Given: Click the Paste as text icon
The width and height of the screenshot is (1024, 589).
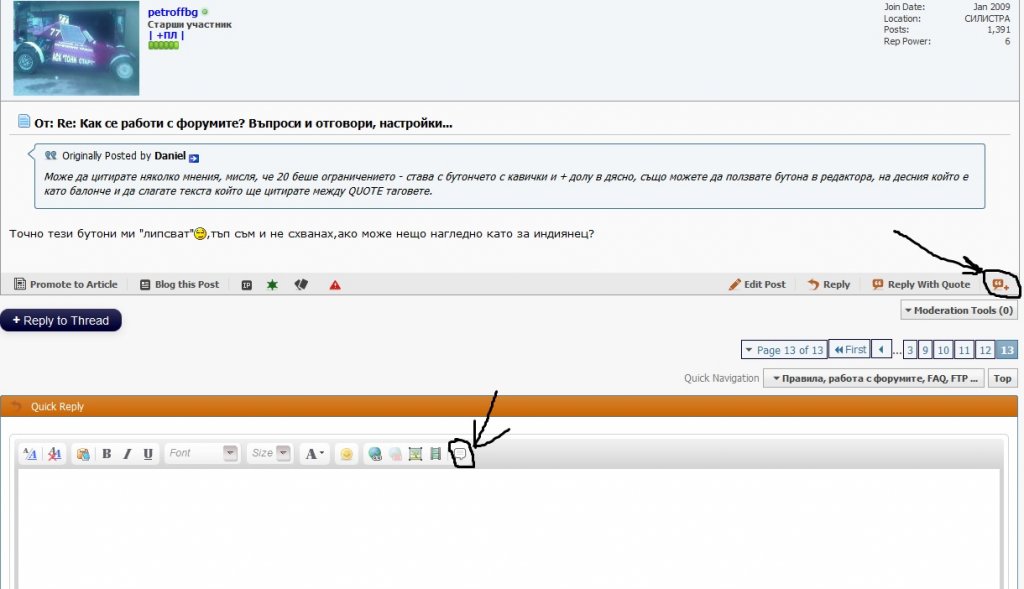Looking at the screenshot, I should click(83, 454).
